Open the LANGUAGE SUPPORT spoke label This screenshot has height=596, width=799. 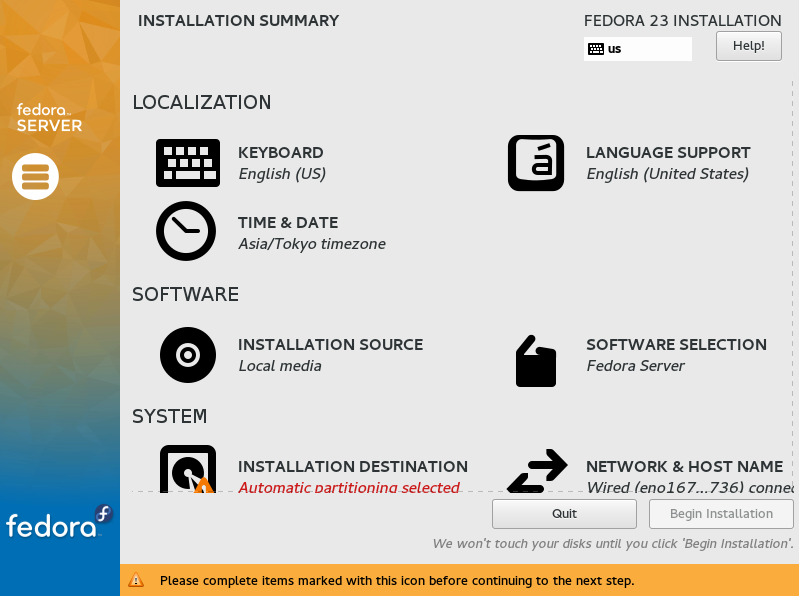click(x=668, y=152)
